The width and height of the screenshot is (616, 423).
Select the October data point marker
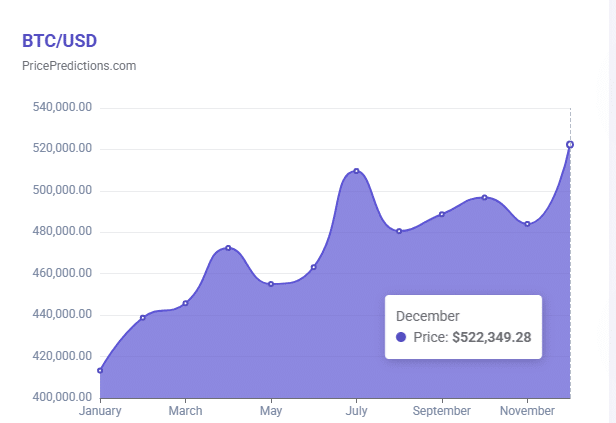tap(484, 197)
